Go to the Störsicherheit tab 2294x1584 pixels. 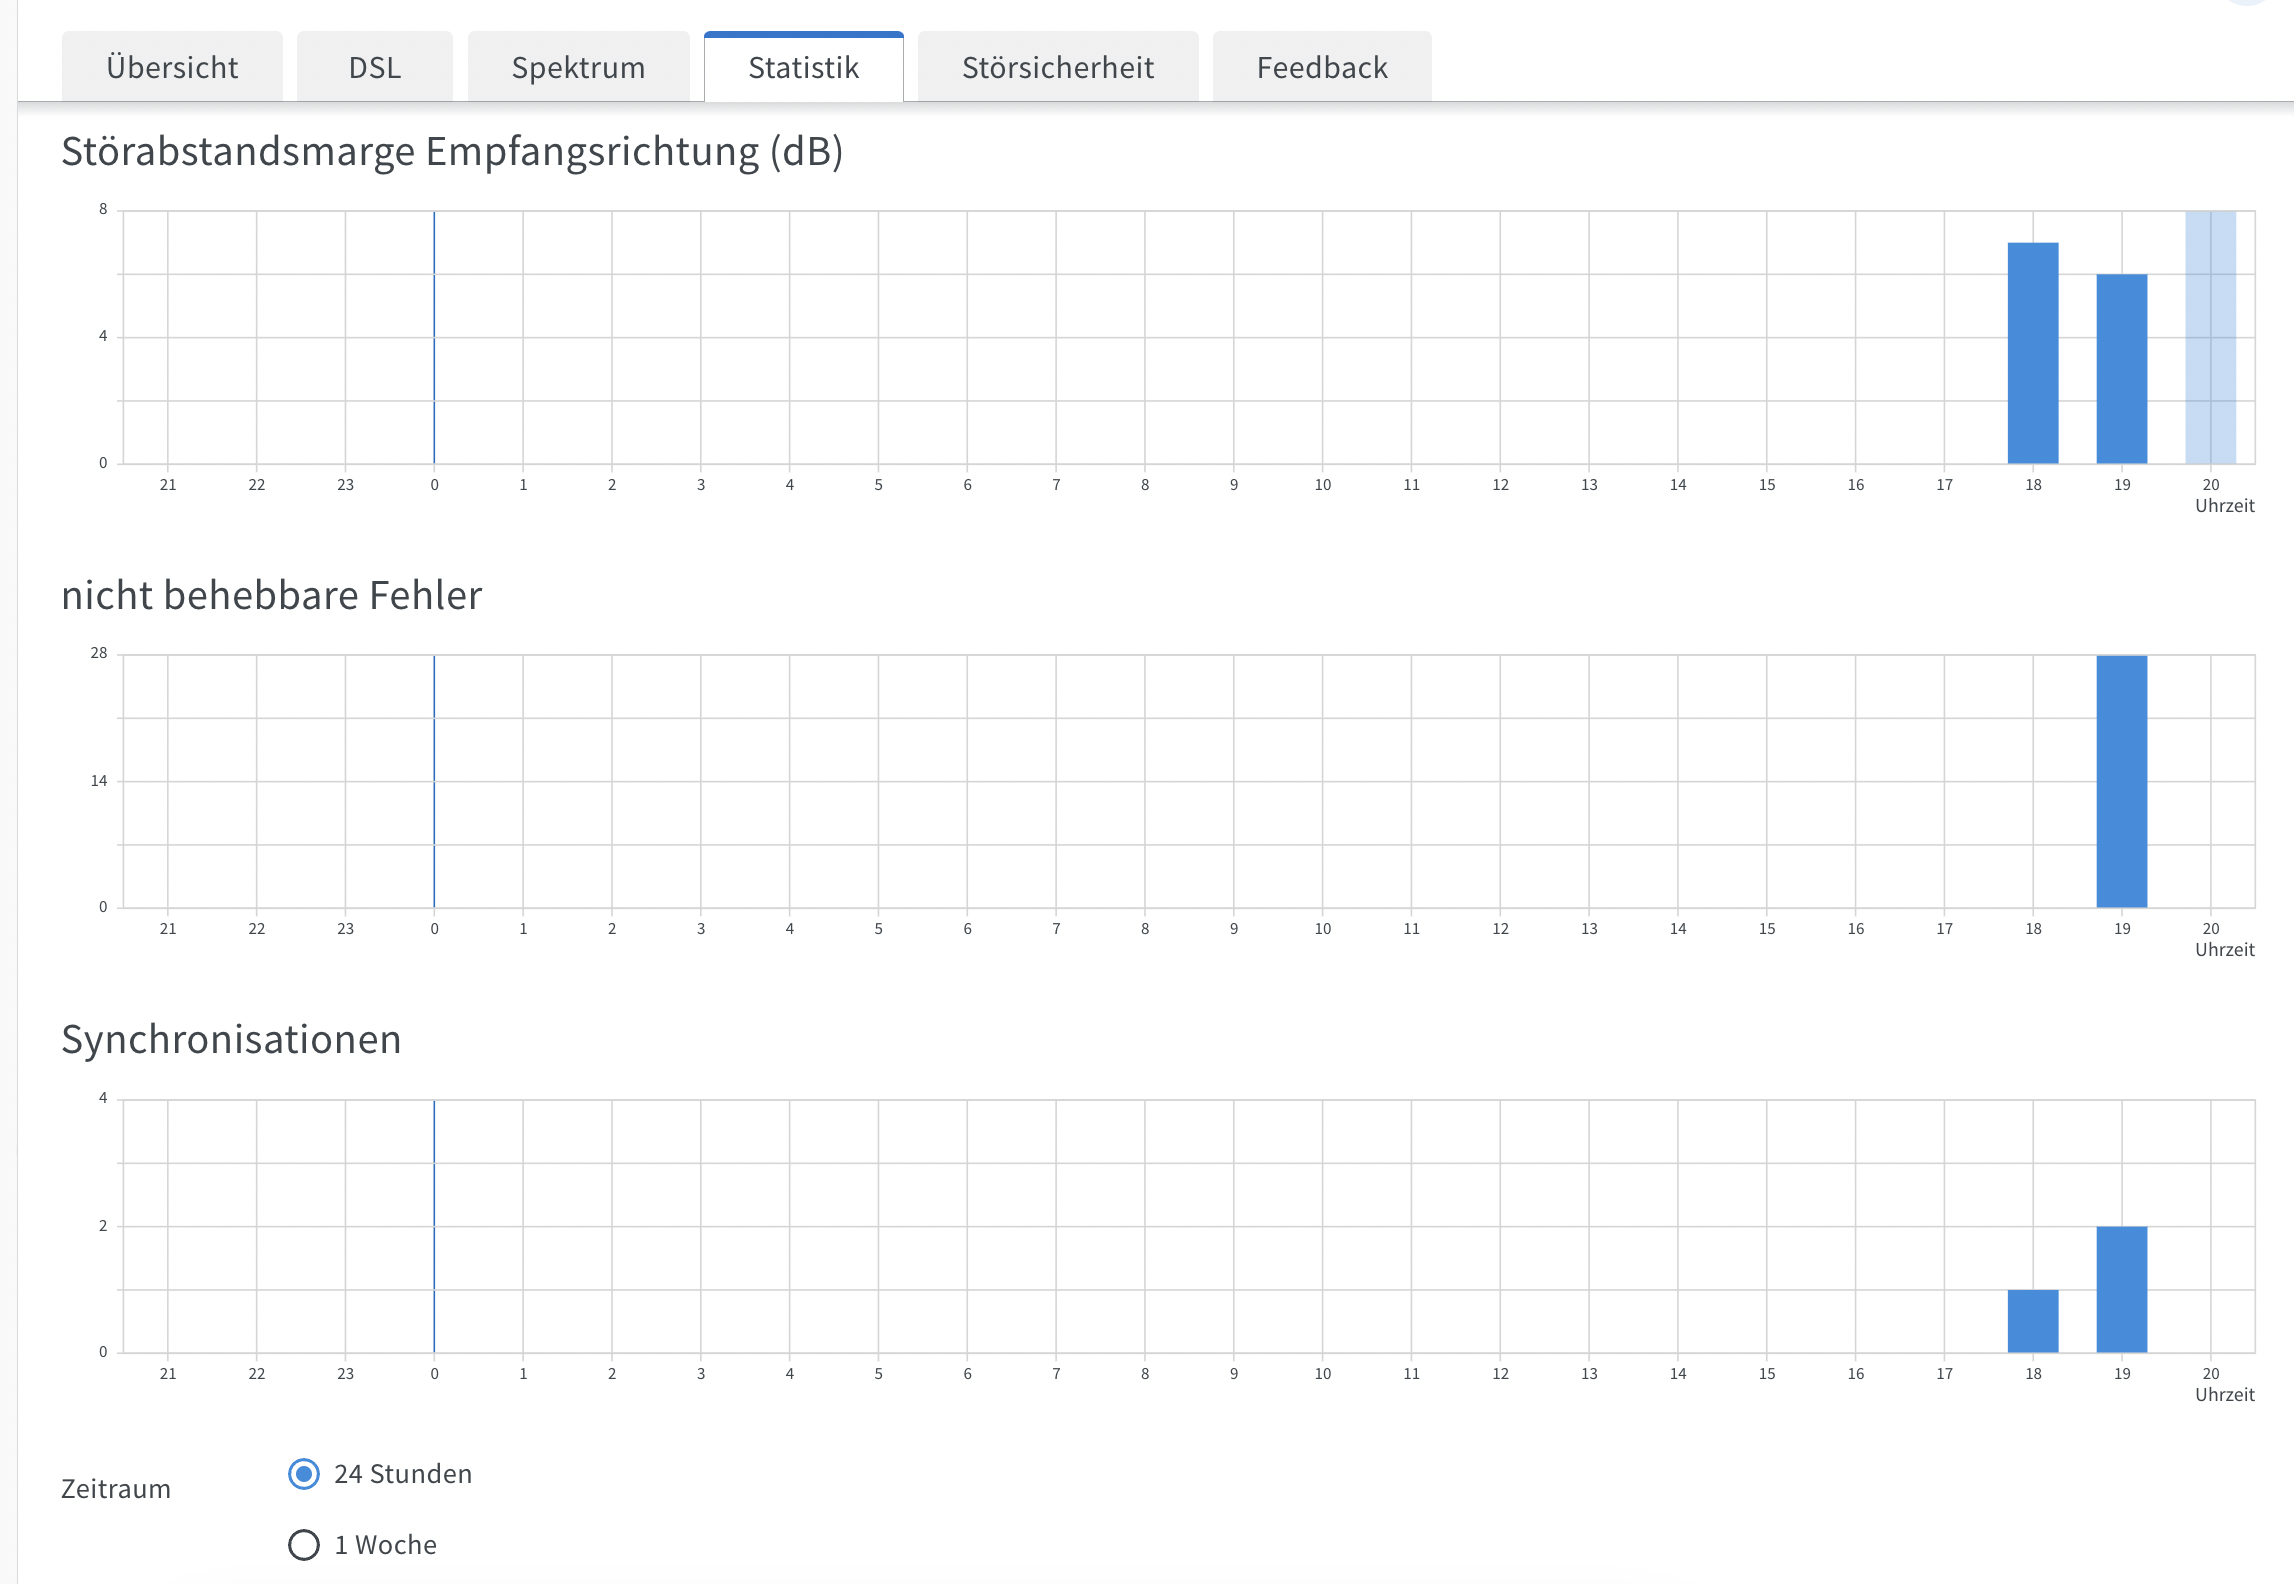pos(1058,68)
